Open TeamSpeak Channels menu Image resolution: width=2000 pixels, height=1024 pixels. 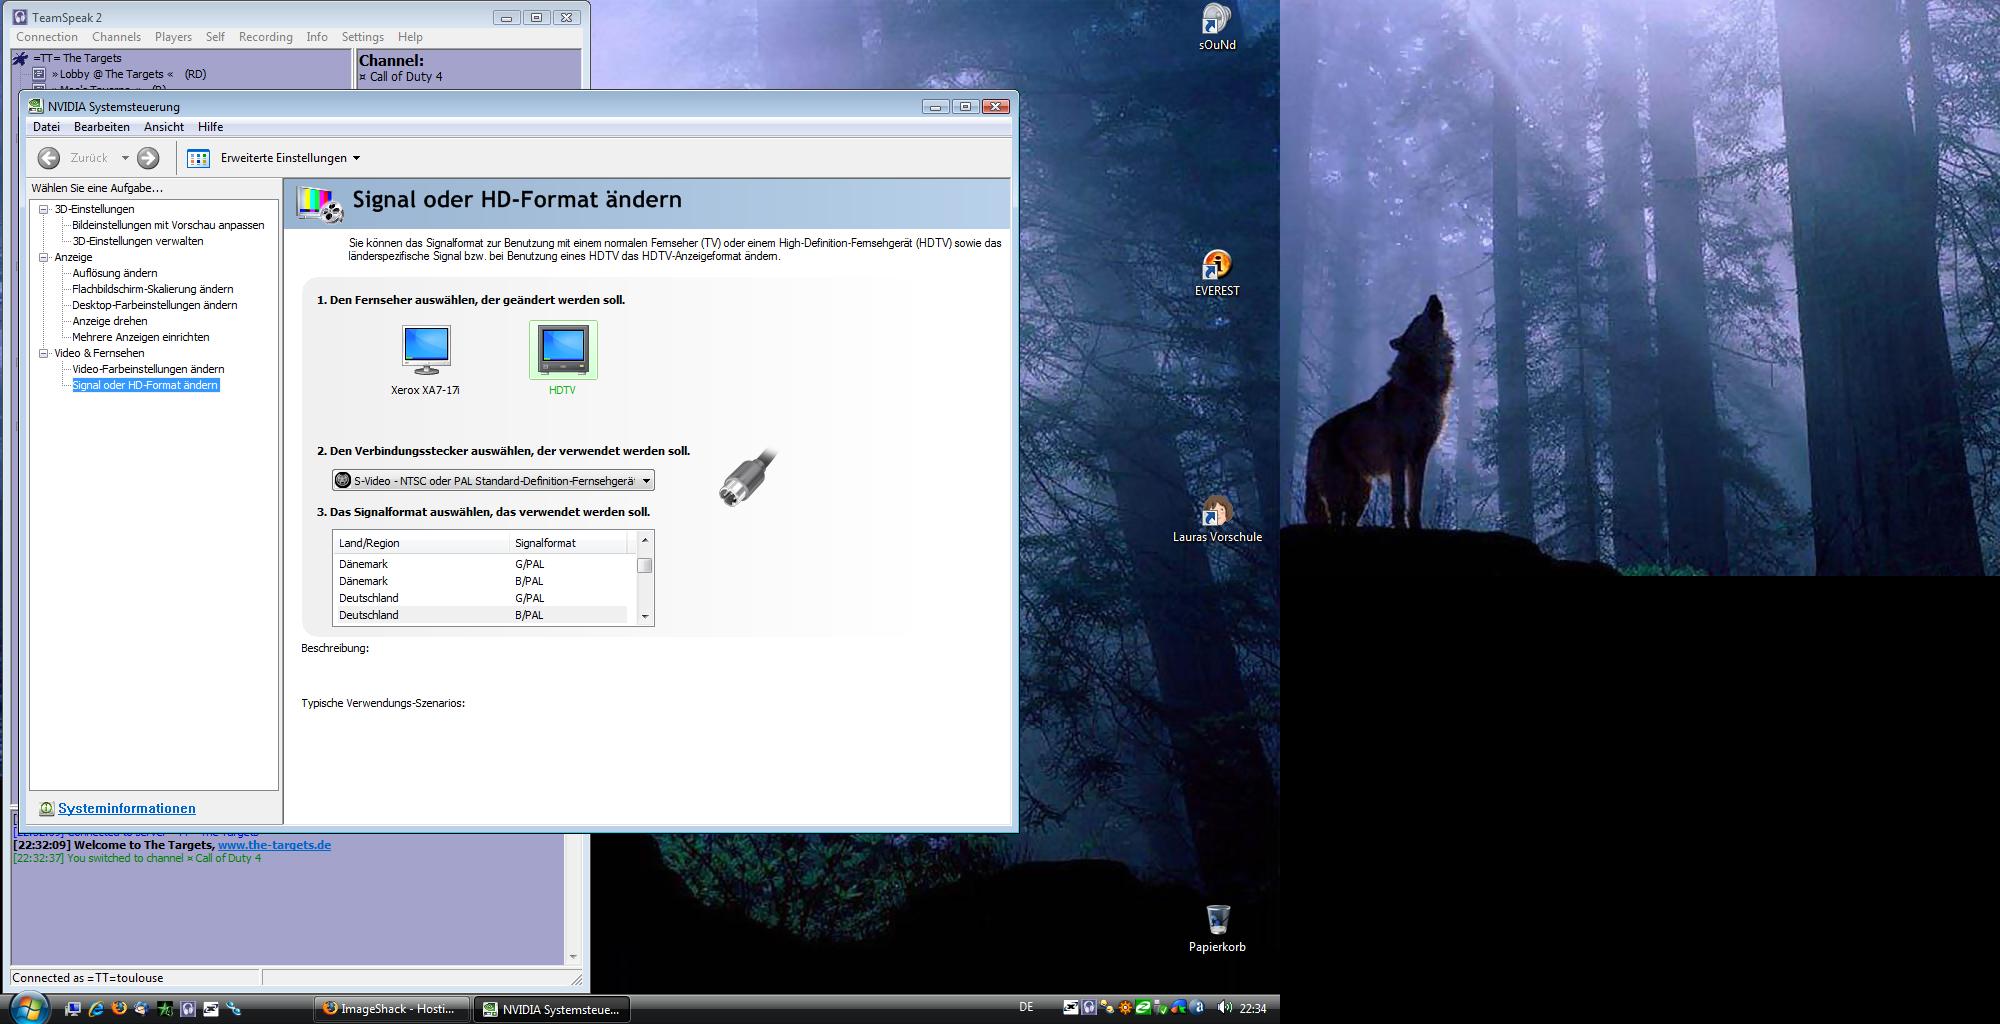(116, 37)
